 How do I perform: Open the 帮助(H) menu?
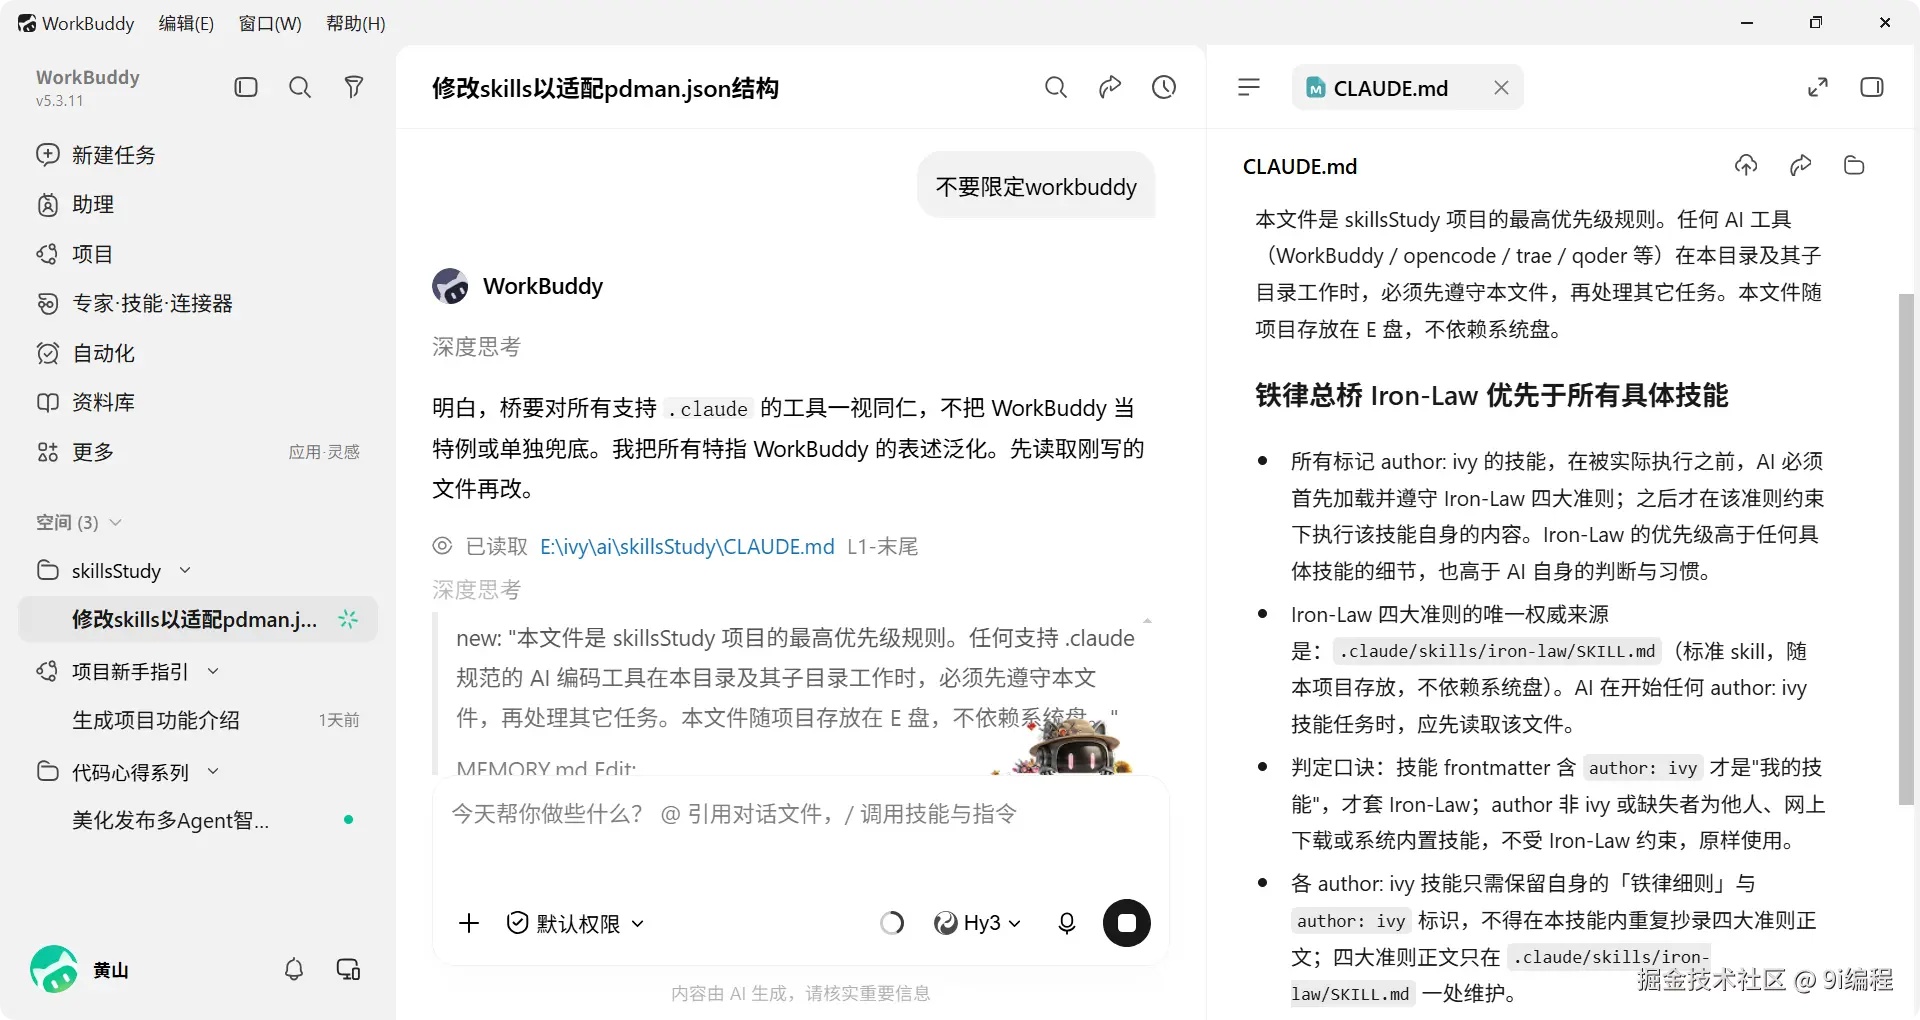tap(356, 23)
